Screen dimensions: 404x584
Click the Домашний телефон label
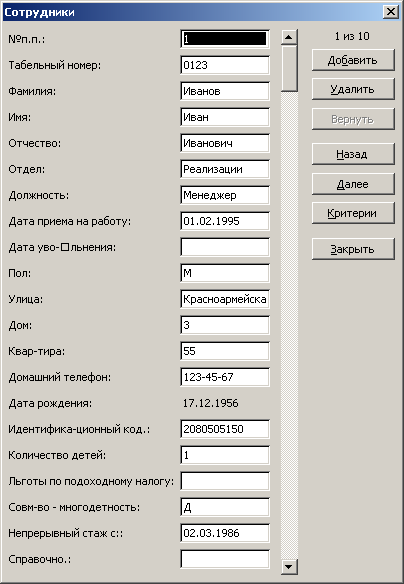60,377
